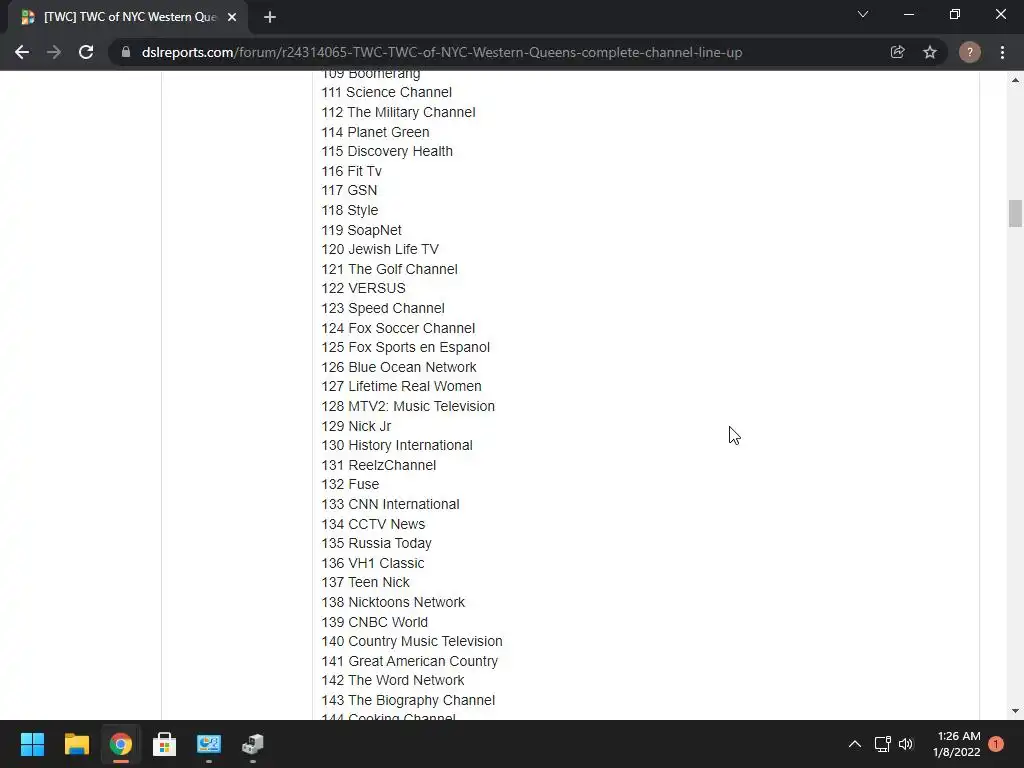Open File Explorer from taskbar
Screen dimensions: 1024x768
click(76, 744)
